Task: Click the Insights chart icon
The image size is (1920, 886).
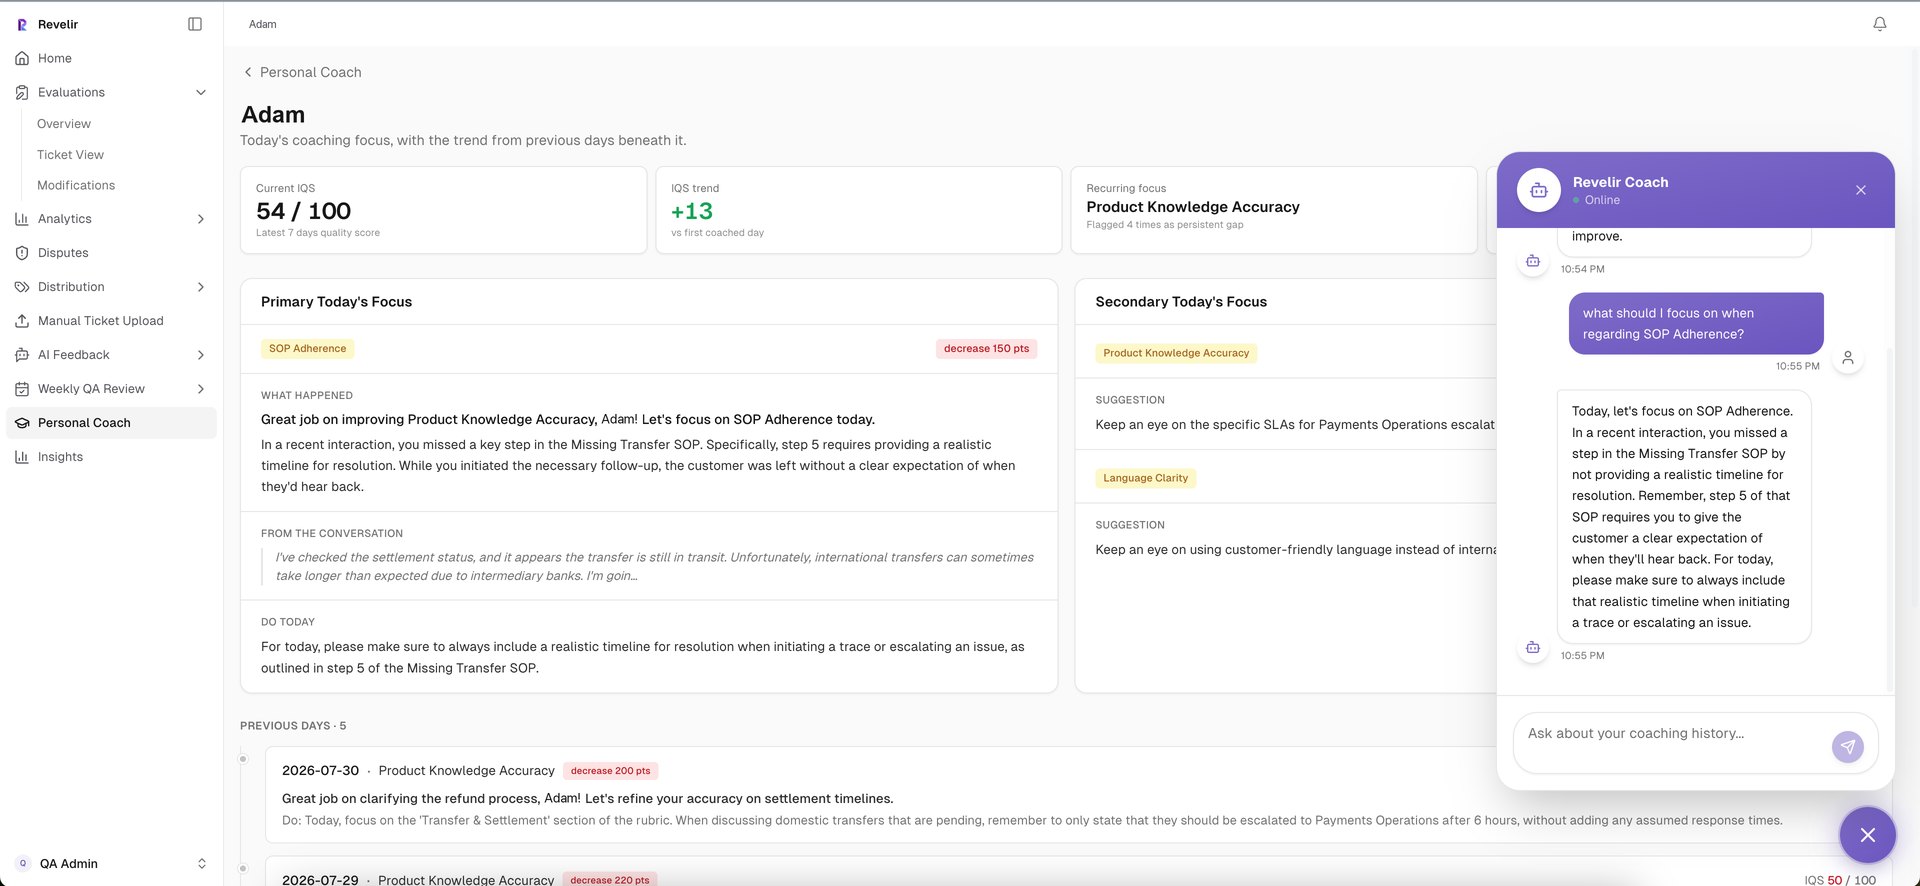Action: click(x=22, y=457)
